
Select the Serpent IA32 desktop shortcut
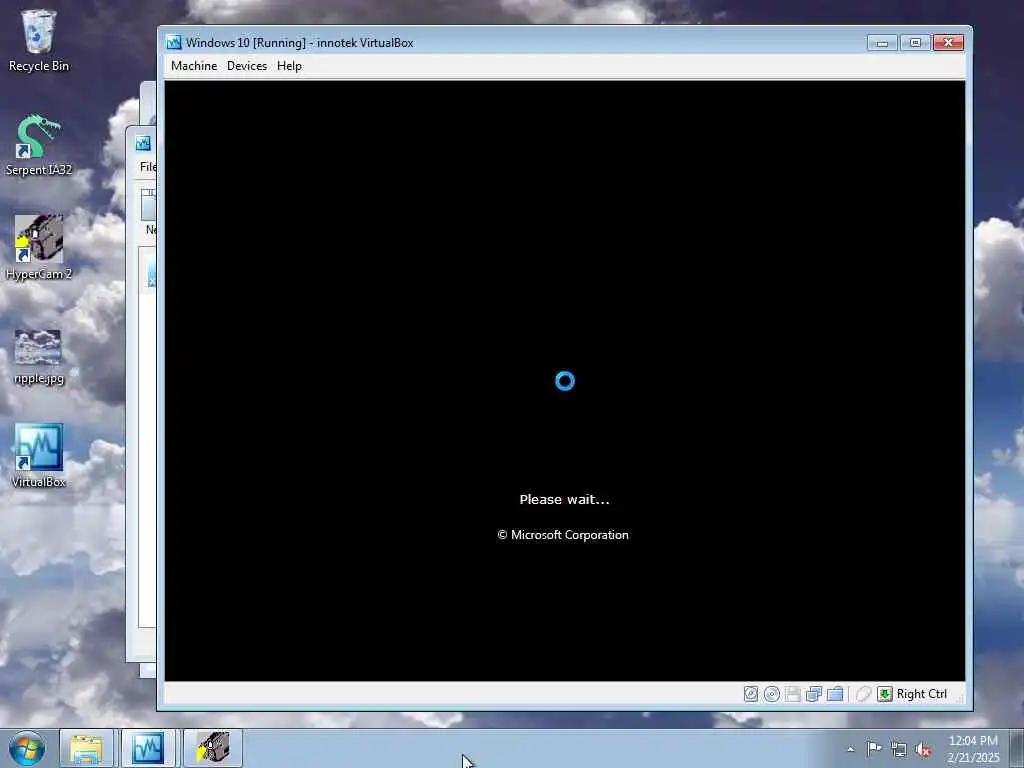coord(39,145)
